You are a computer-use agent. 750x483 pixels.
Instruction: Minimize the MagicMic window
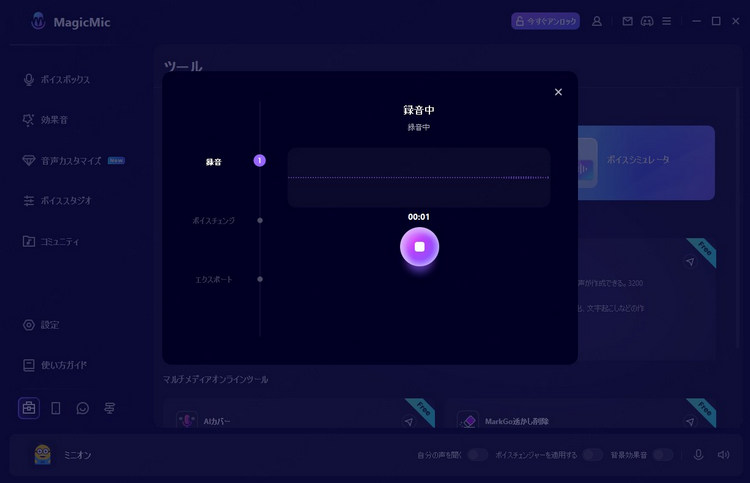(696, 21)
